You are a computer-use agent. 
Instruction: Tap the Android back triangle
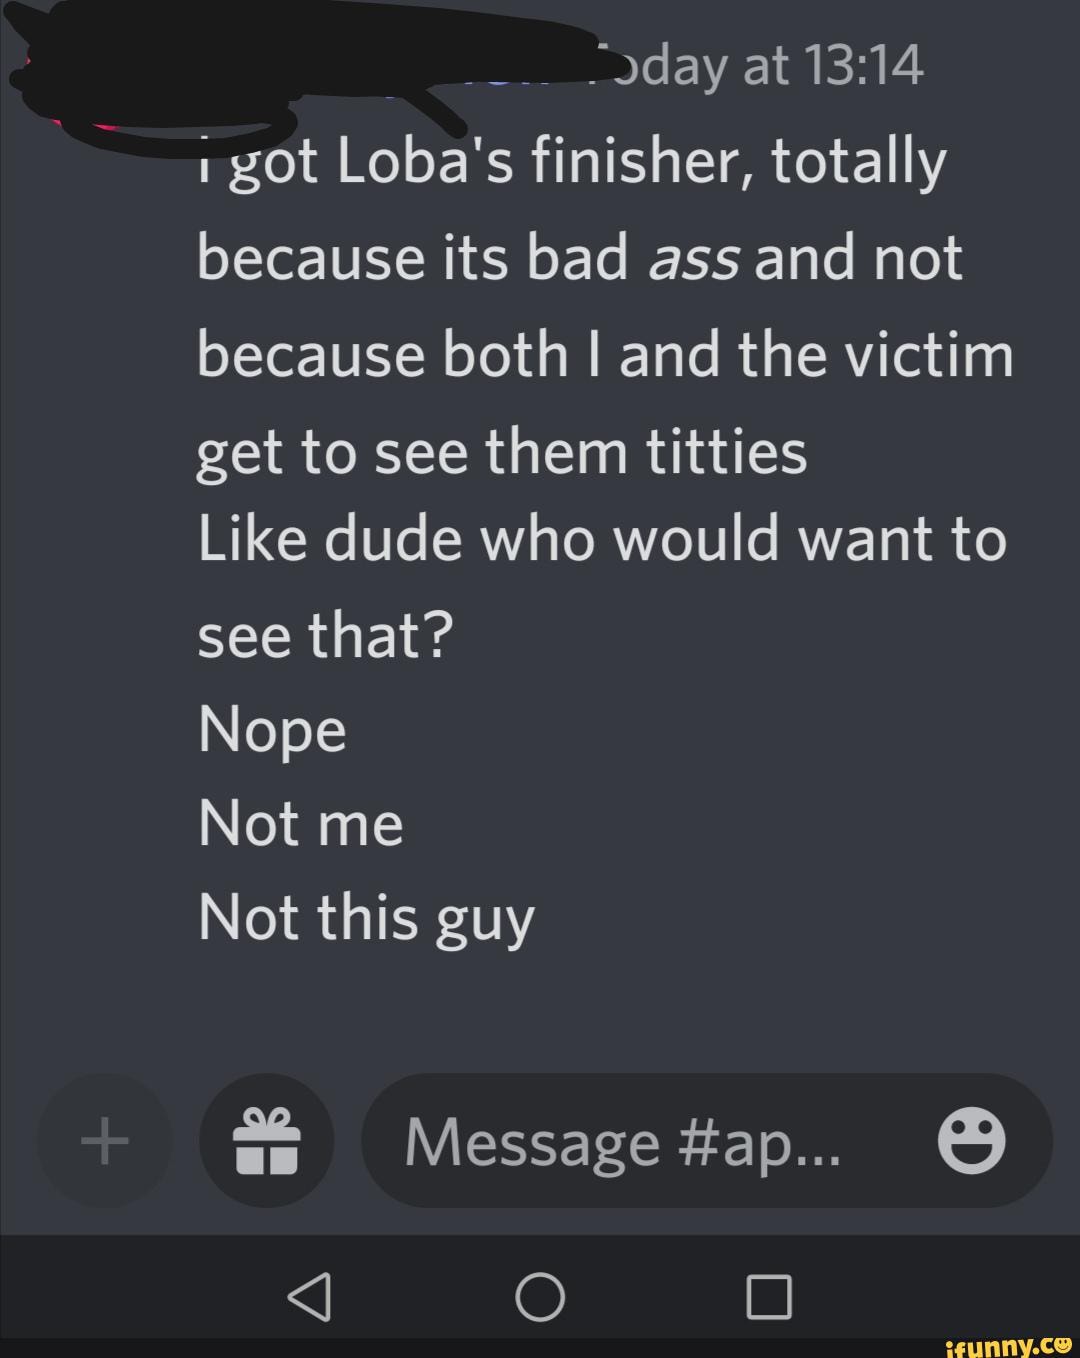(x=309, y=1297)
